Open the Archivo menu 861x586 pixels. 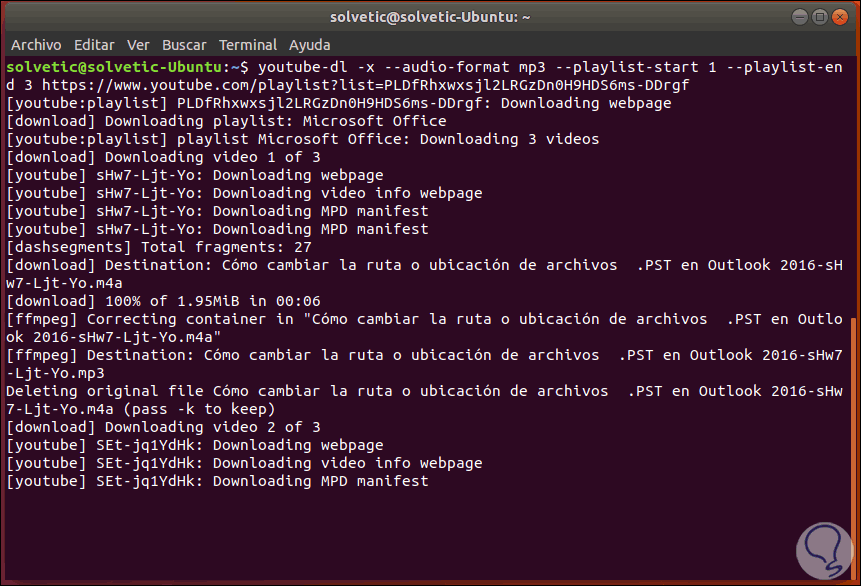point(36,45)
